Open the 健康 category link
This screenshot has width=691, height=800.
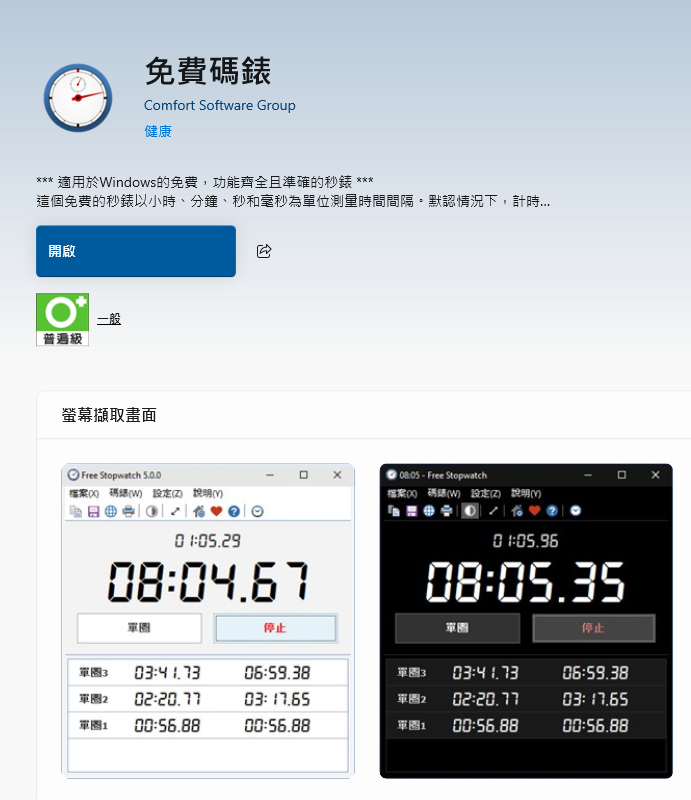158,131
